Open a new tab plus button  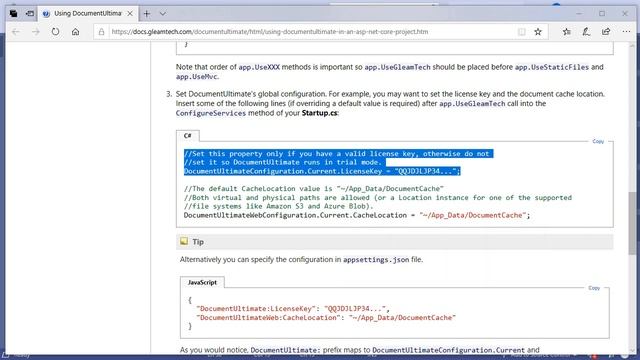coord(147,14)
